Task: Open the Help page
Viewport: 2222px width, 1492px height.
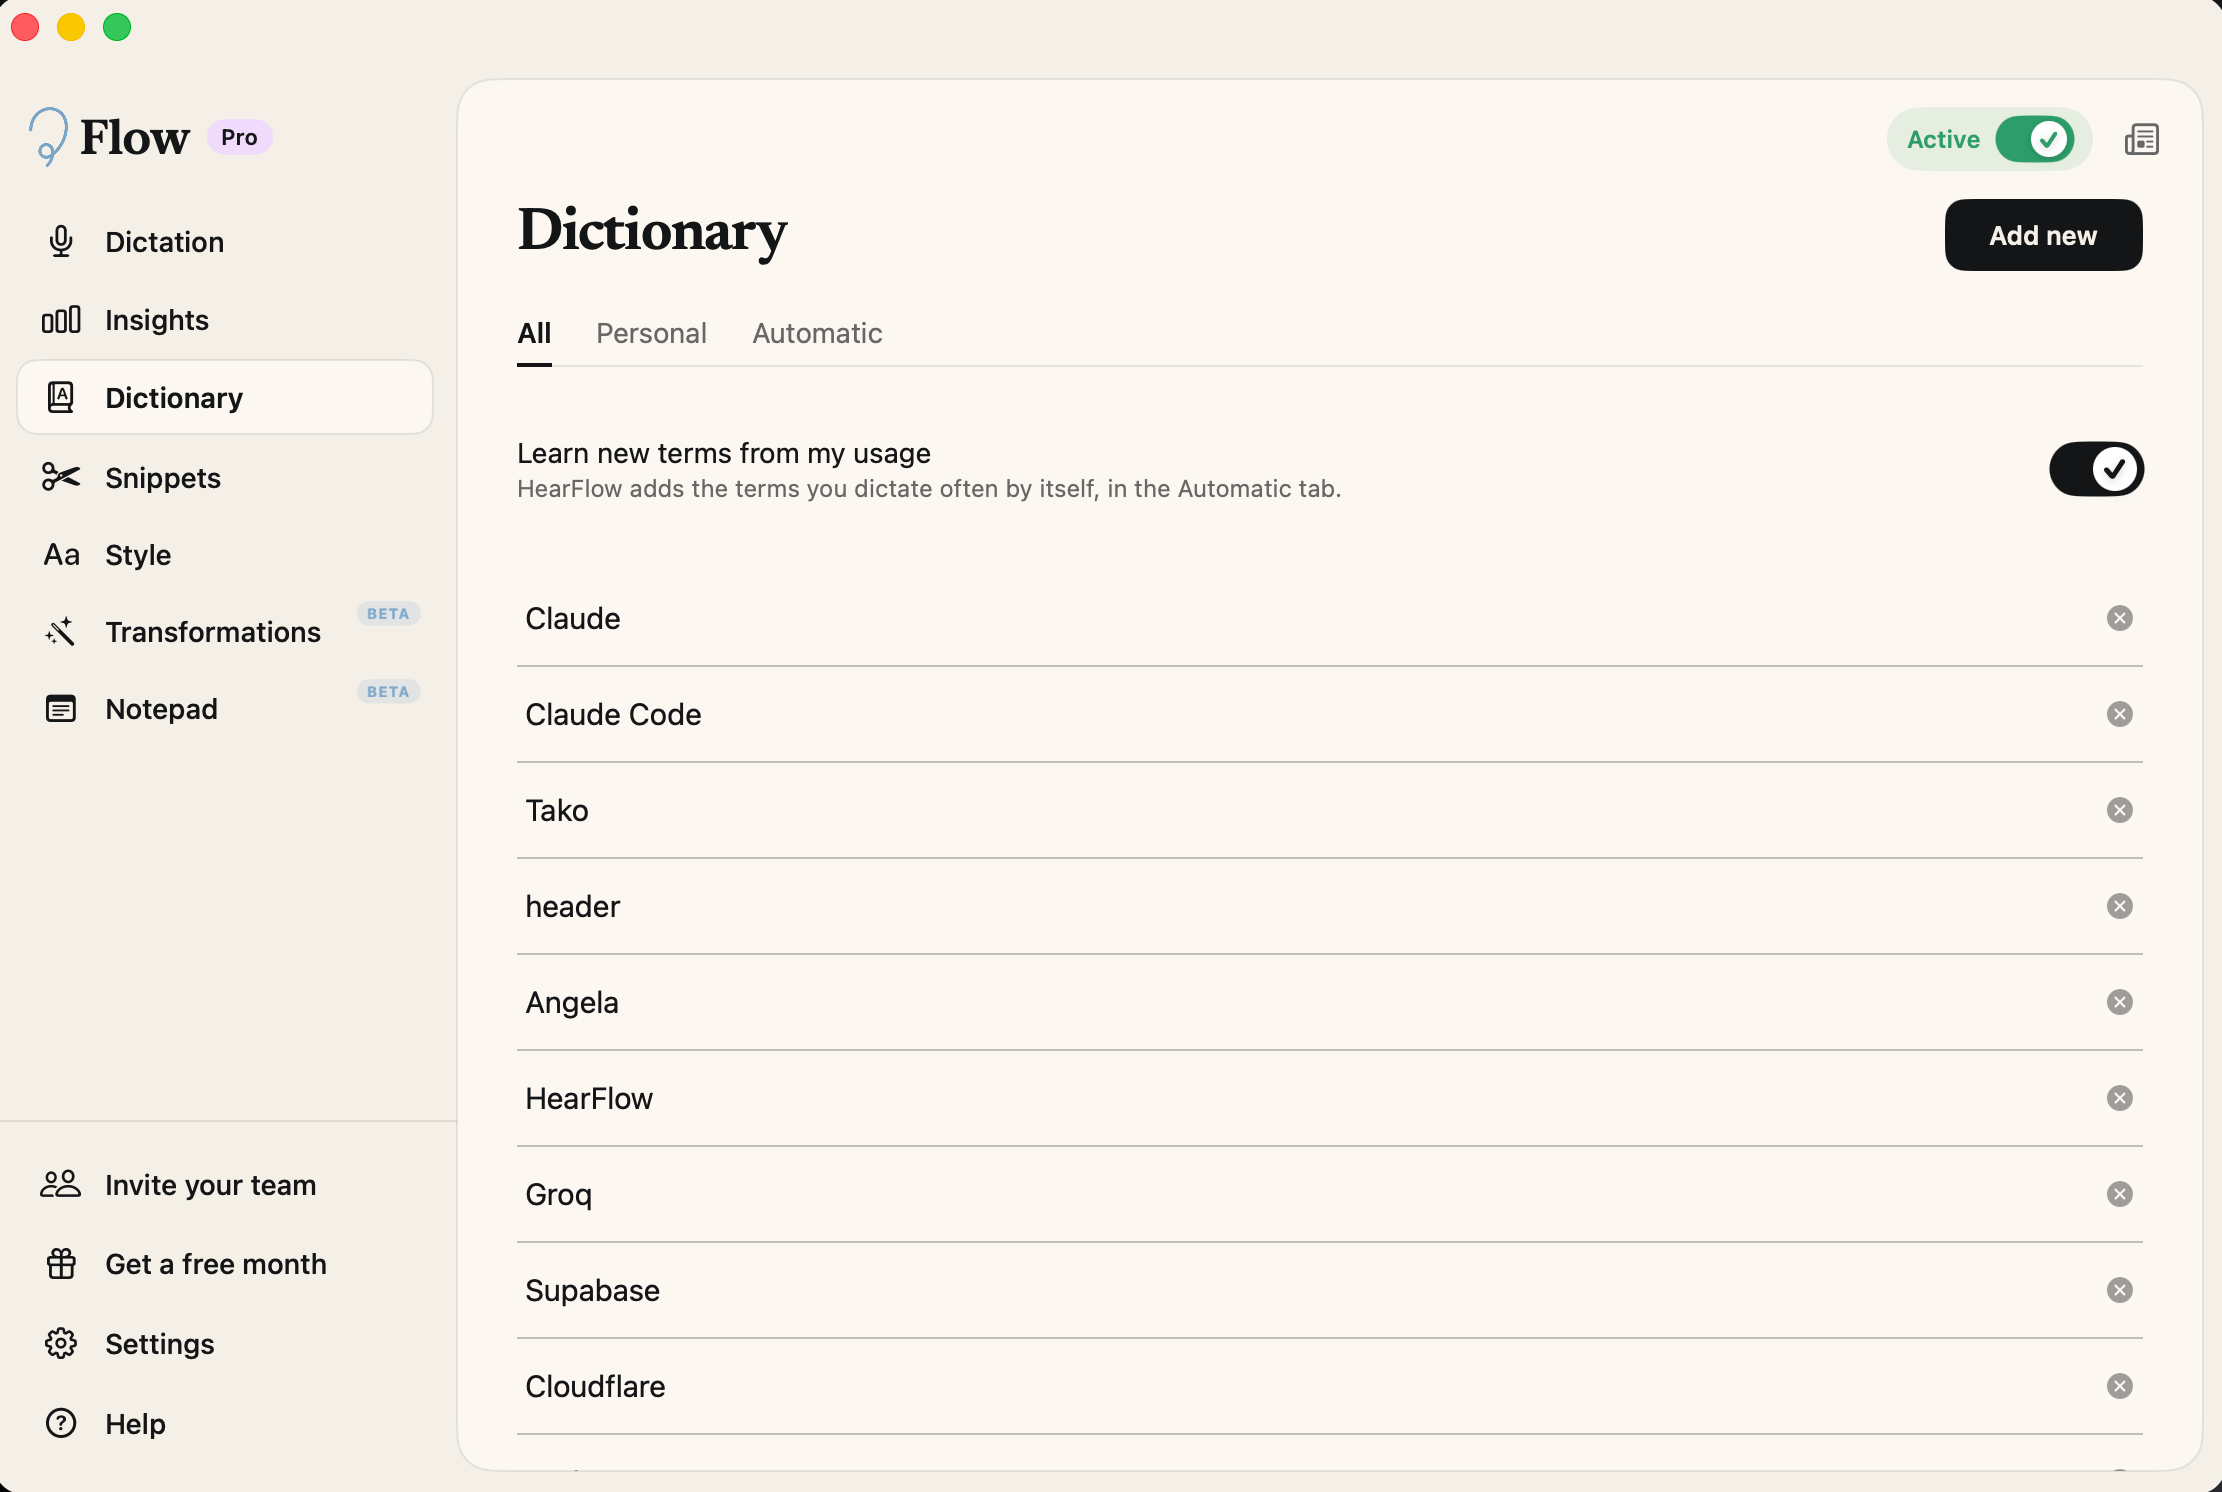Action: point(225,1423)
